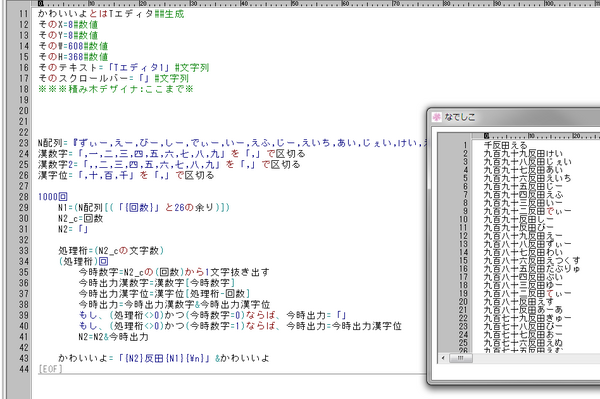Click the 1000回 loop line

53,197
